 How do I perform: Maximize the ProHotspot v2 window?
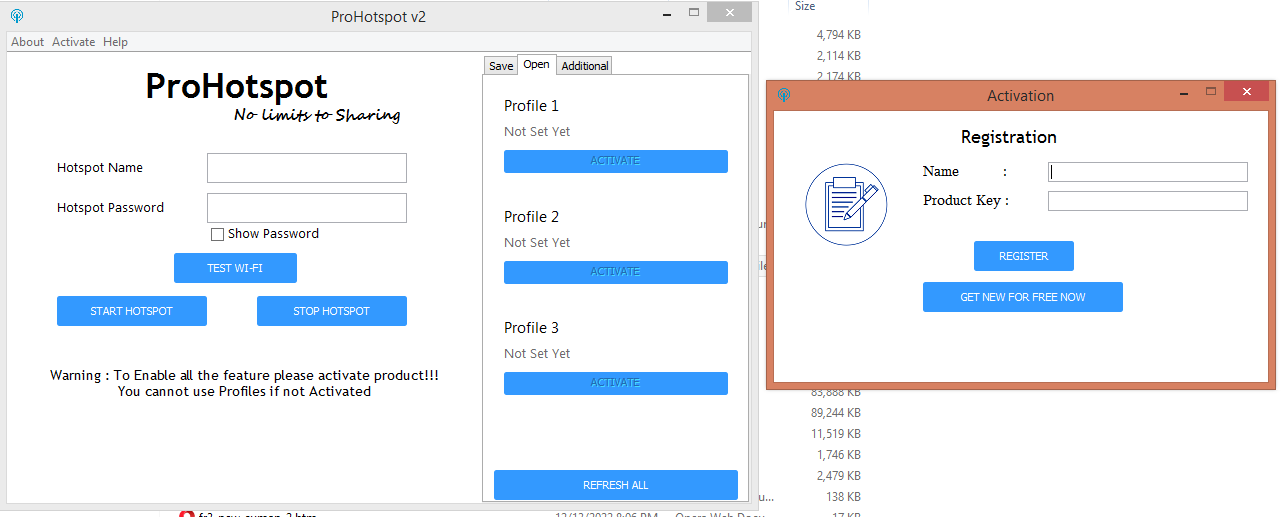pos(694,13)
